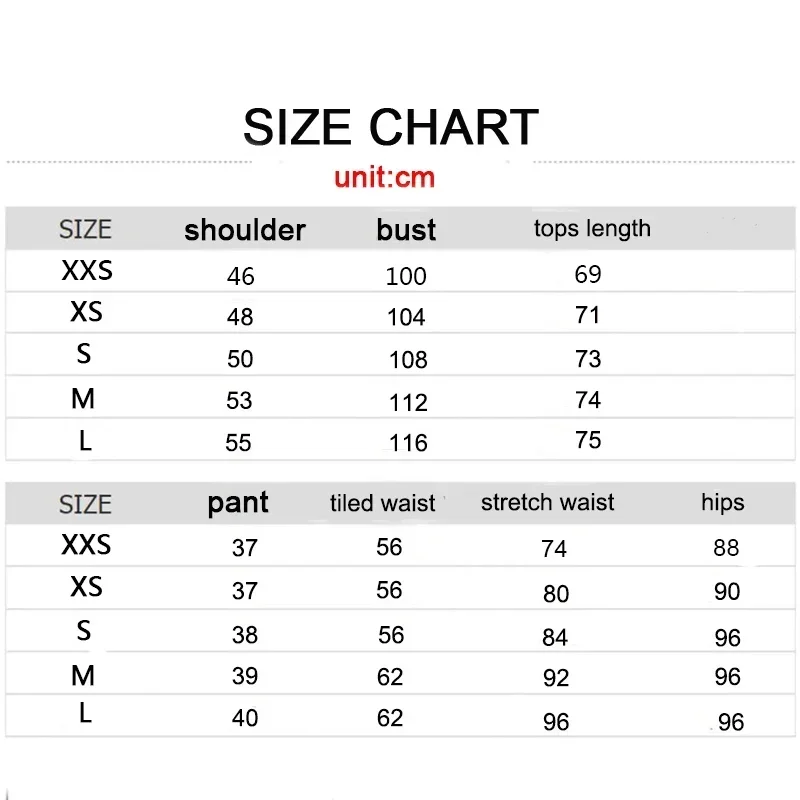Viewport: 800px width, 800px height.
Task: Select the shoulder column header
Action: pyautogui.click(x=245, y=230)
